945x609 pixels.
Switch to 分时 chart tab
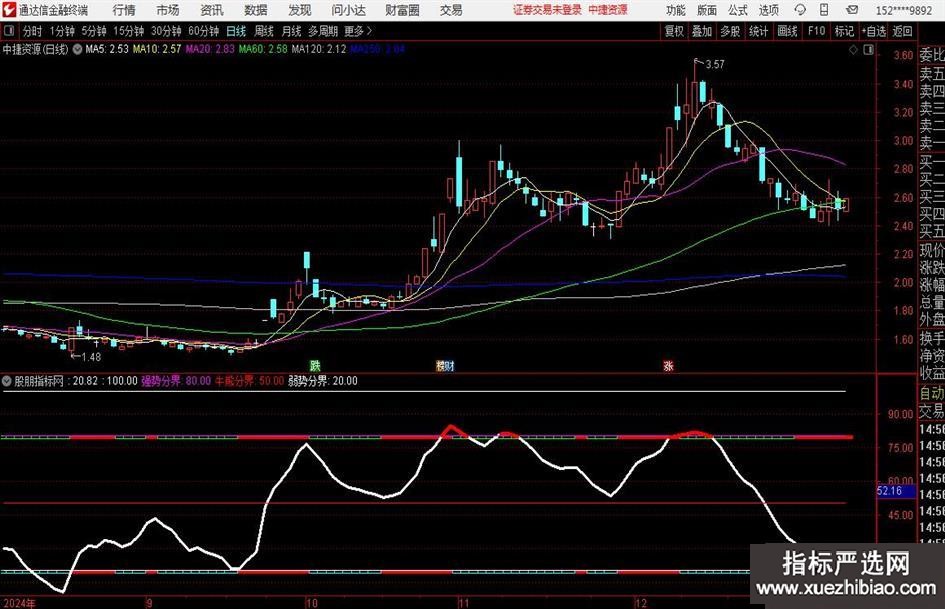click(32, 31)
